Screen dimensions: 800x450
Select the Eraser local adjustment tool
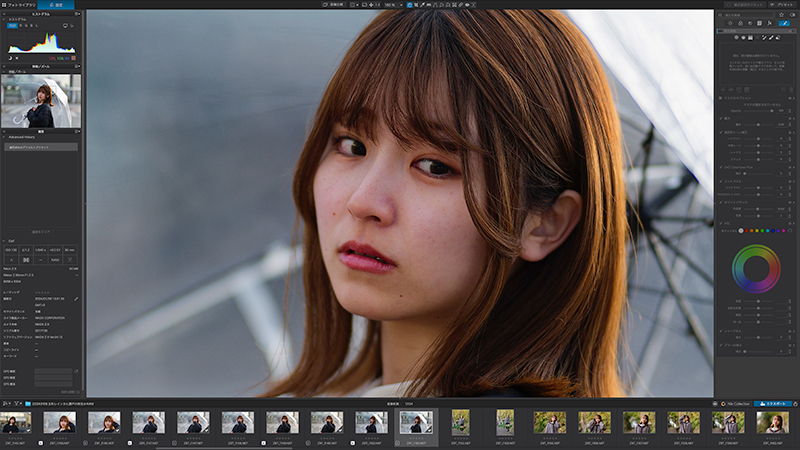coord(778,38)
